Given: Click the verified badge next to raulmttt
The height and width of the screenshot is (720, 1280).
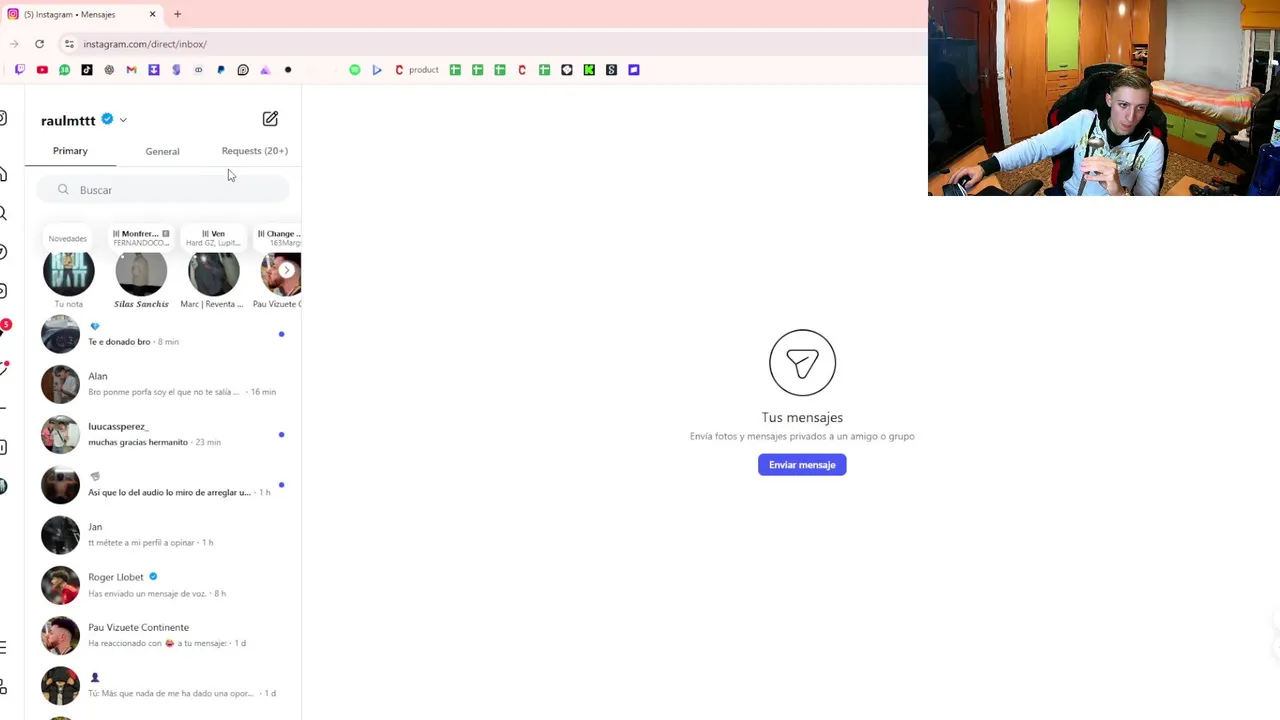Looking at the screenshot, I should pyautogui.click(x=107, y=119).
